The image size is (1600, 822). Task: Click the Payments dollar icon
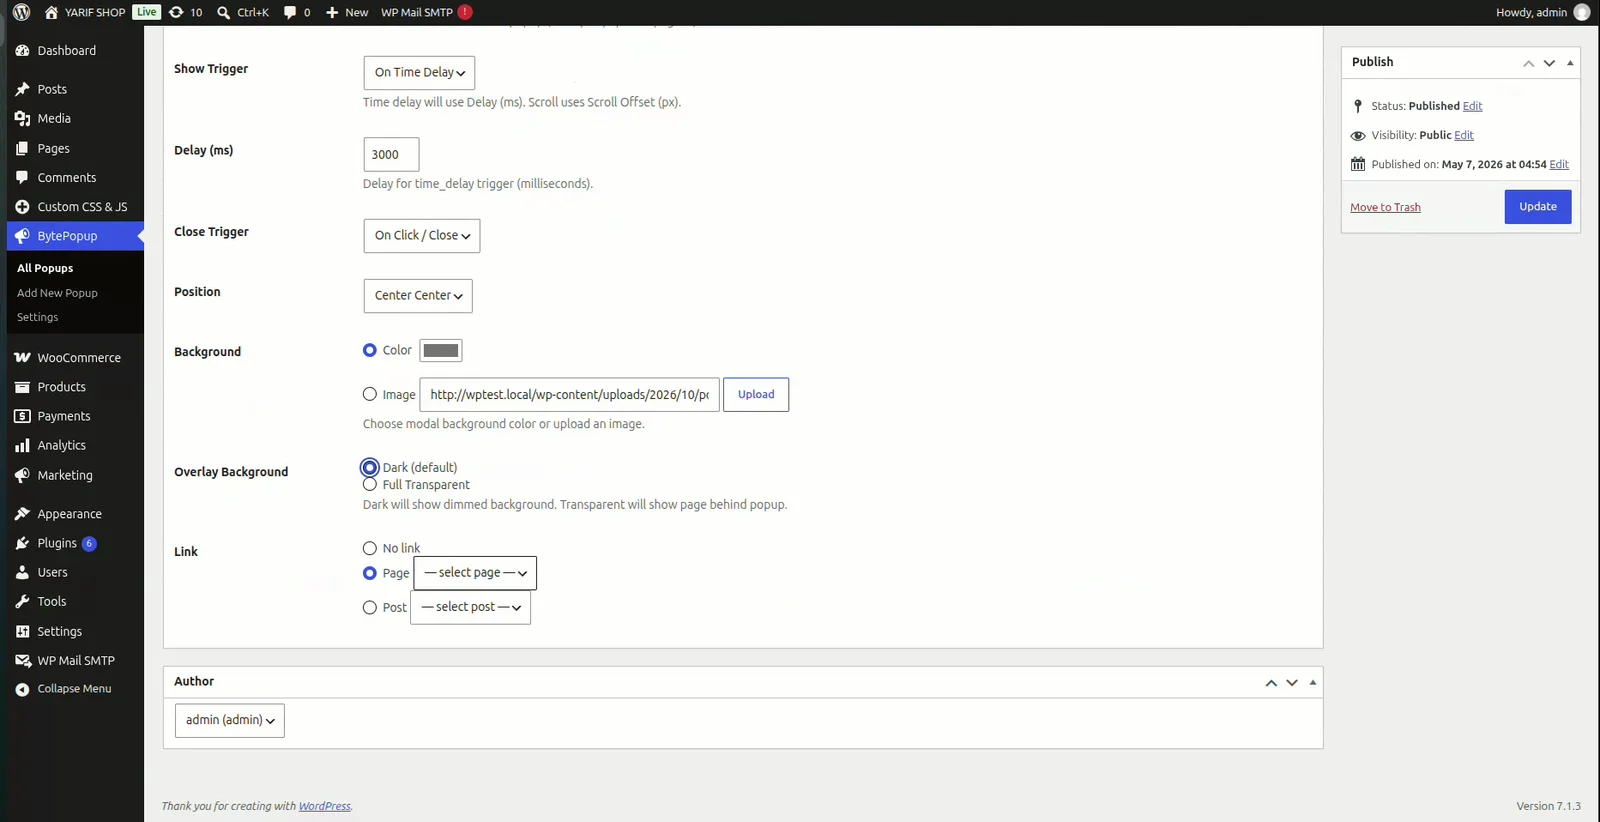tap(22, 416)
